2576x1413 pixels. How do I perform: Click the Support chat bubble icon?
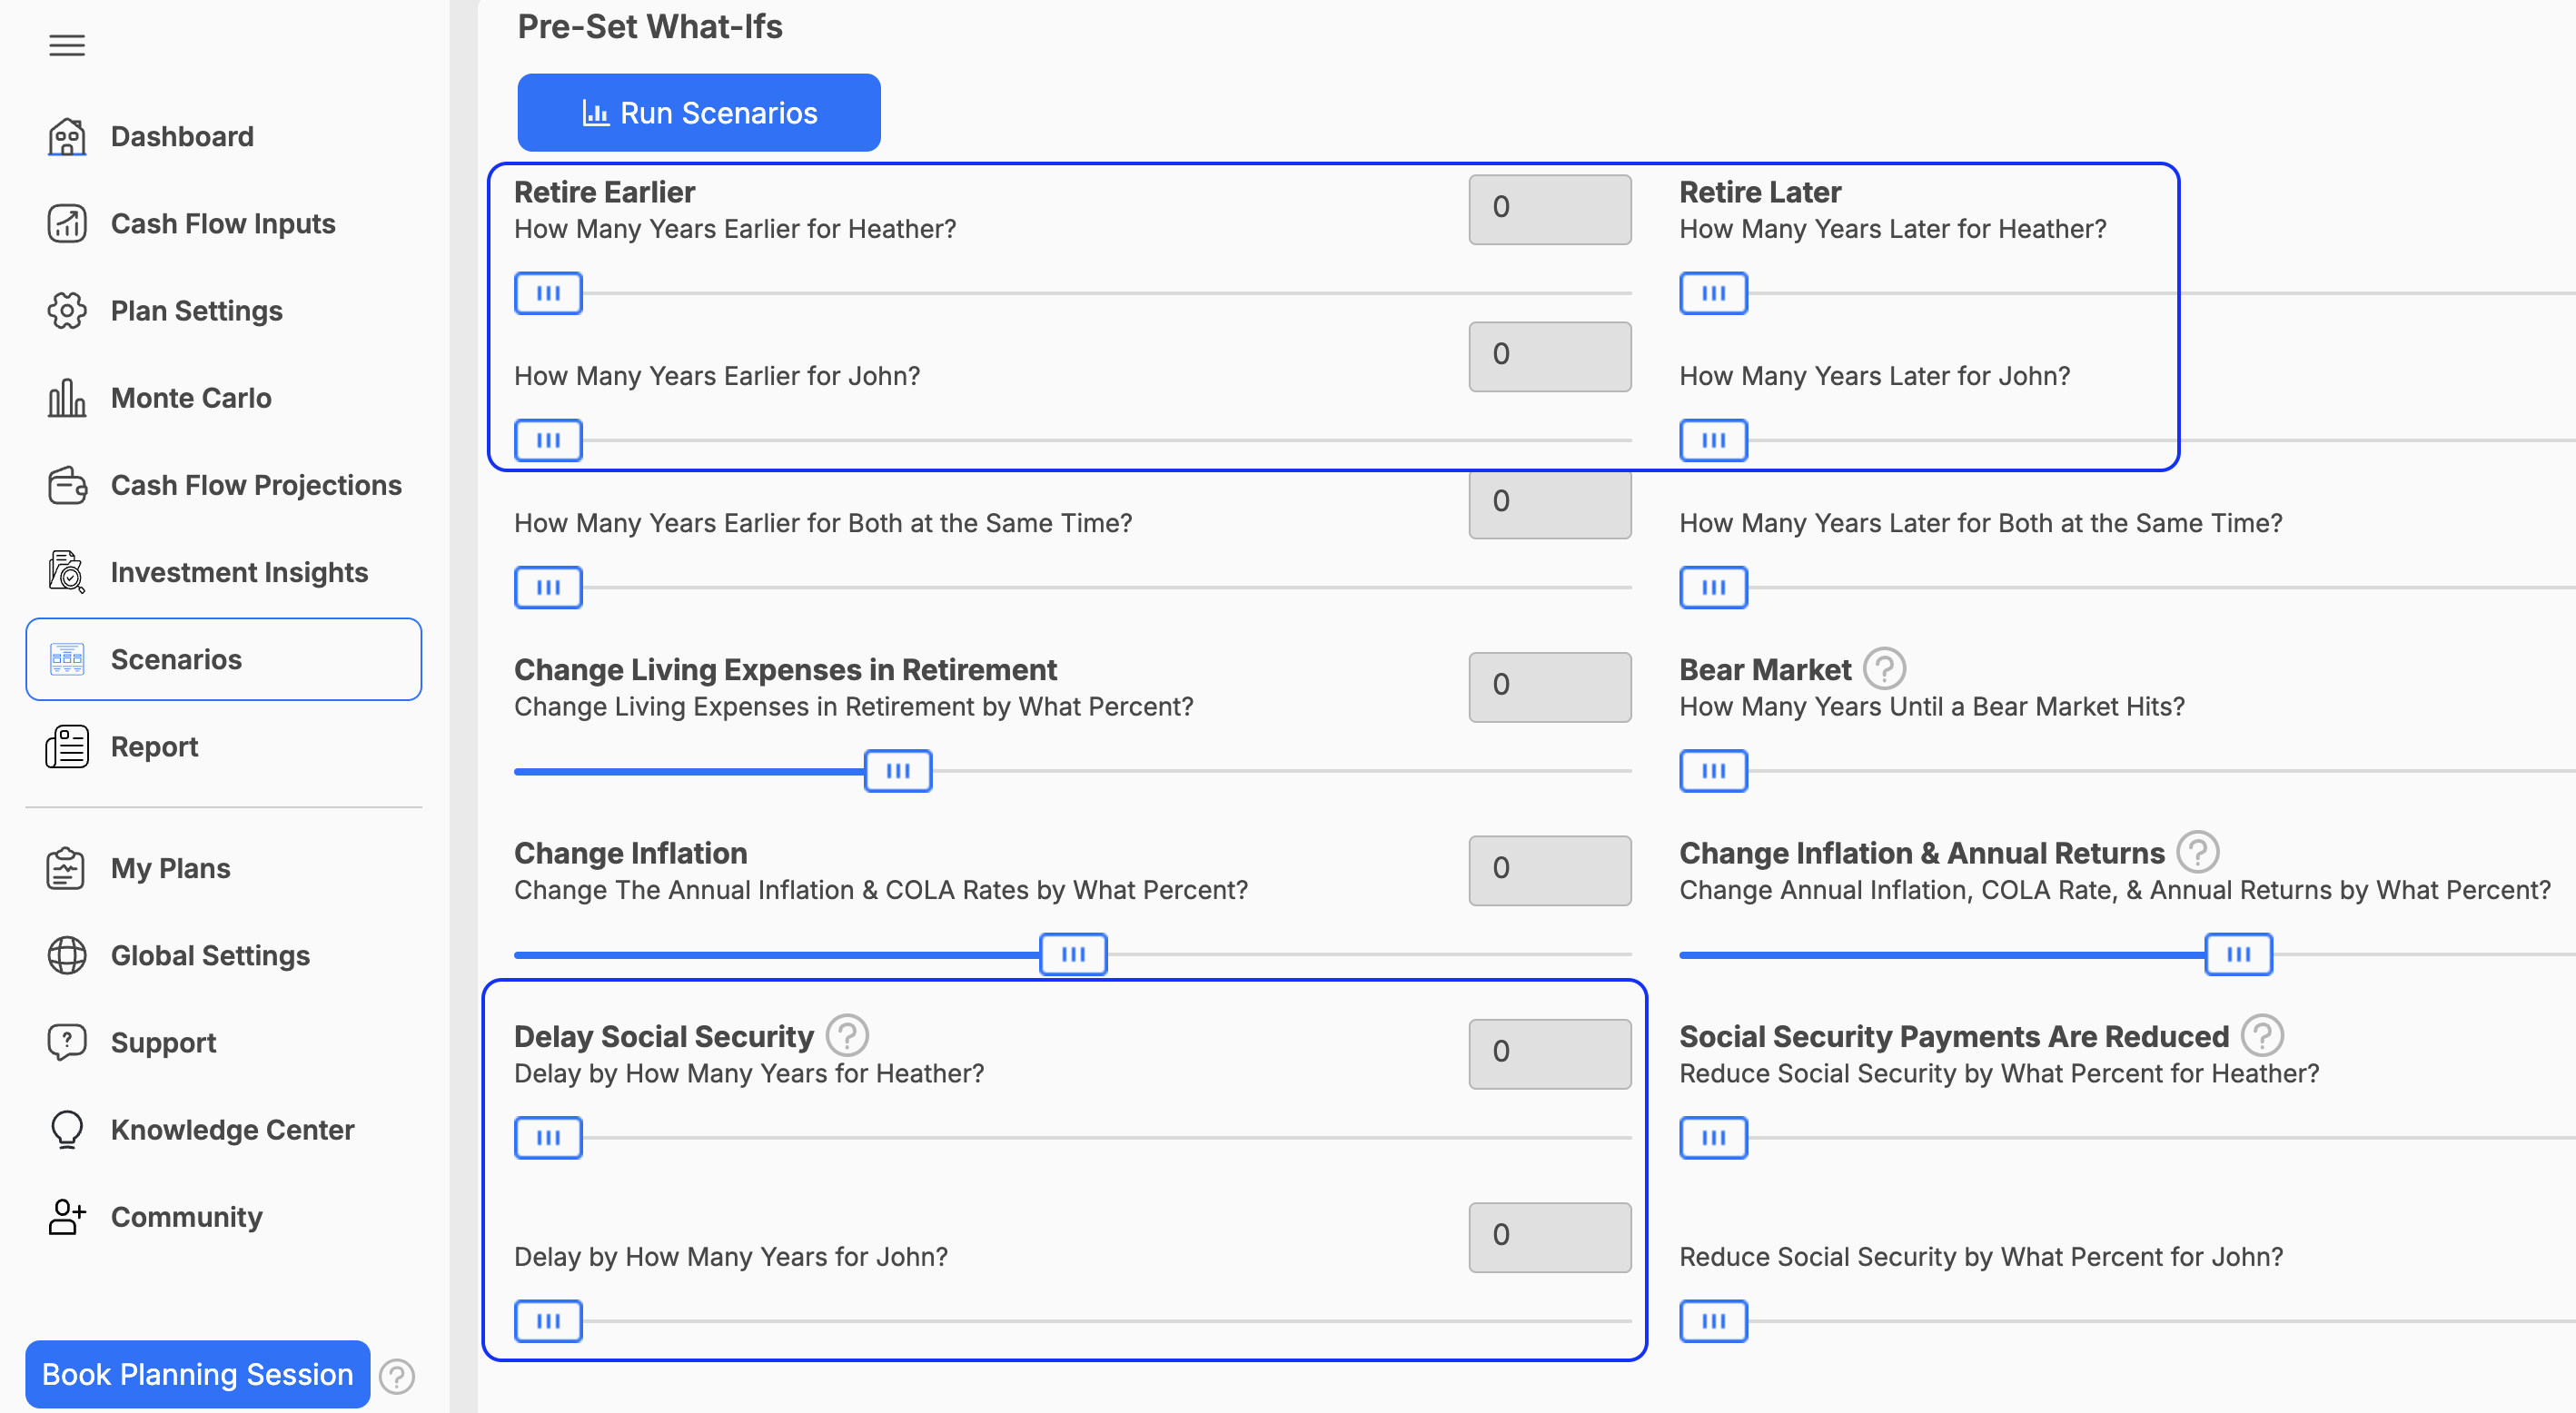click(x=67, y=1042)
